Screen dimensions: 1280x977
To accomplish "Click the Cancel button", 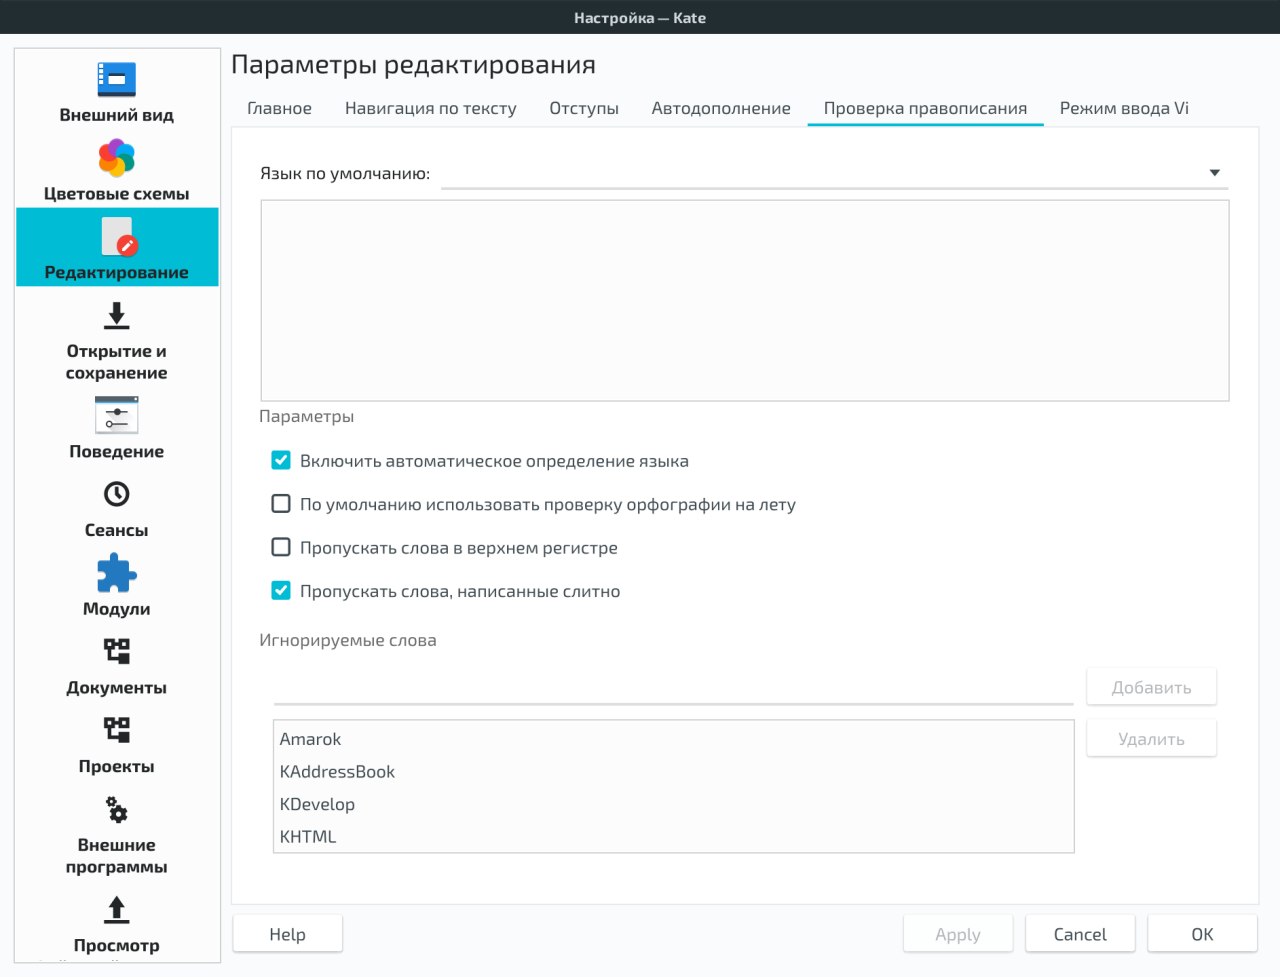I will tap(1080, 934).
